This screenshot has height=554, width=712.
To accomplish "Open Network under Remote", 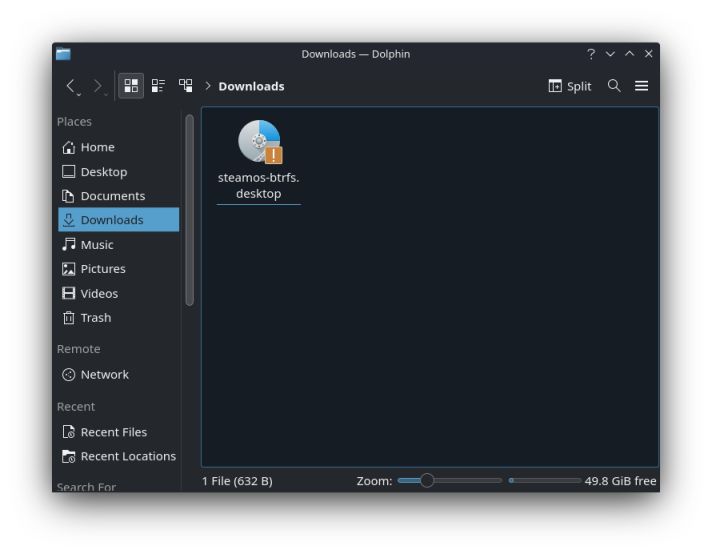I will click(x=119, y=375).
